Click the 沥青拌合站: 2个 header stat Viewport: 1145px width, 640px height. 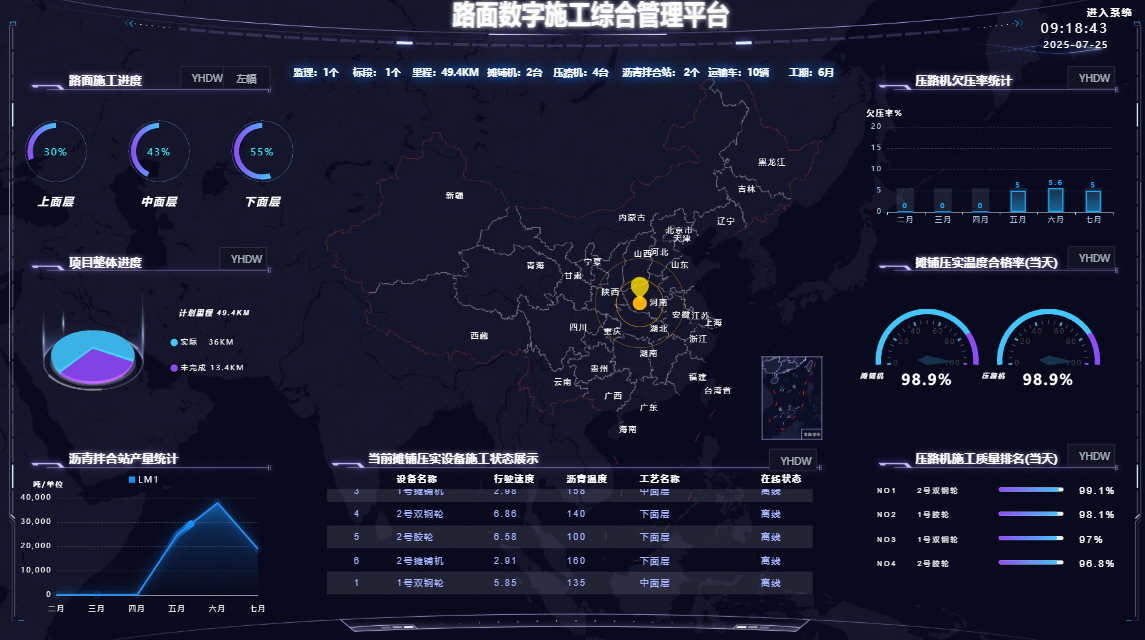pos(660,72)
